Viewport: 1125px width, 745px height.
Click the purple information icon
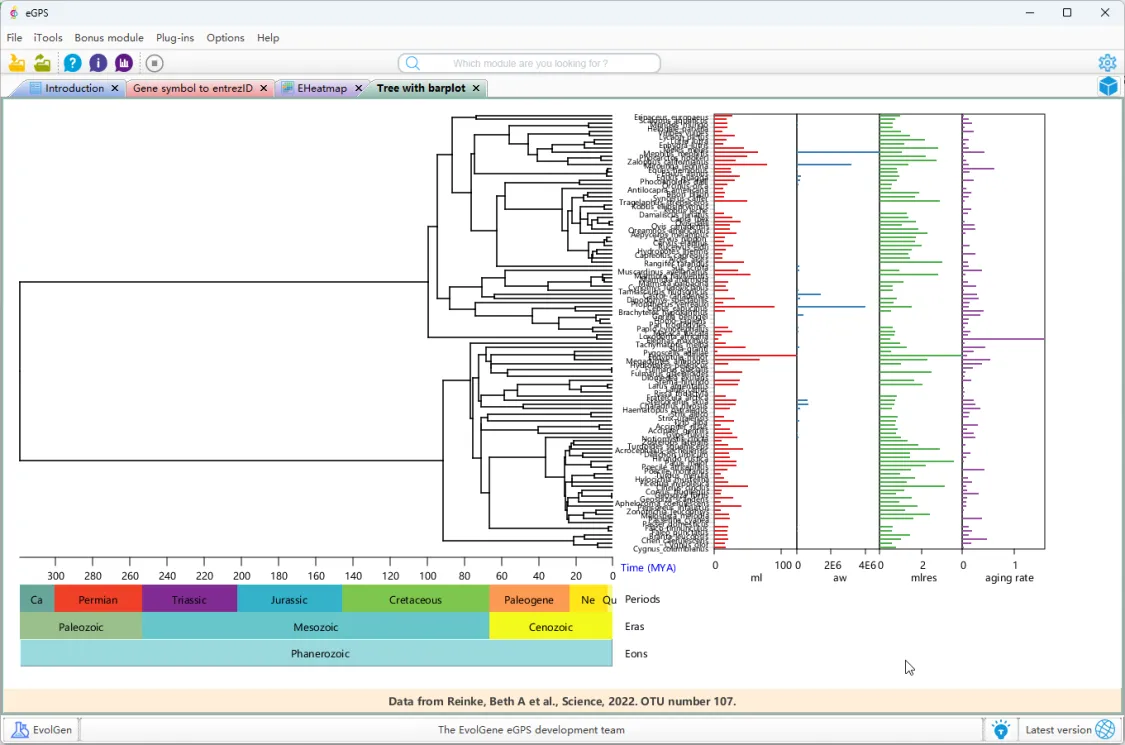(x=98, y=63)
